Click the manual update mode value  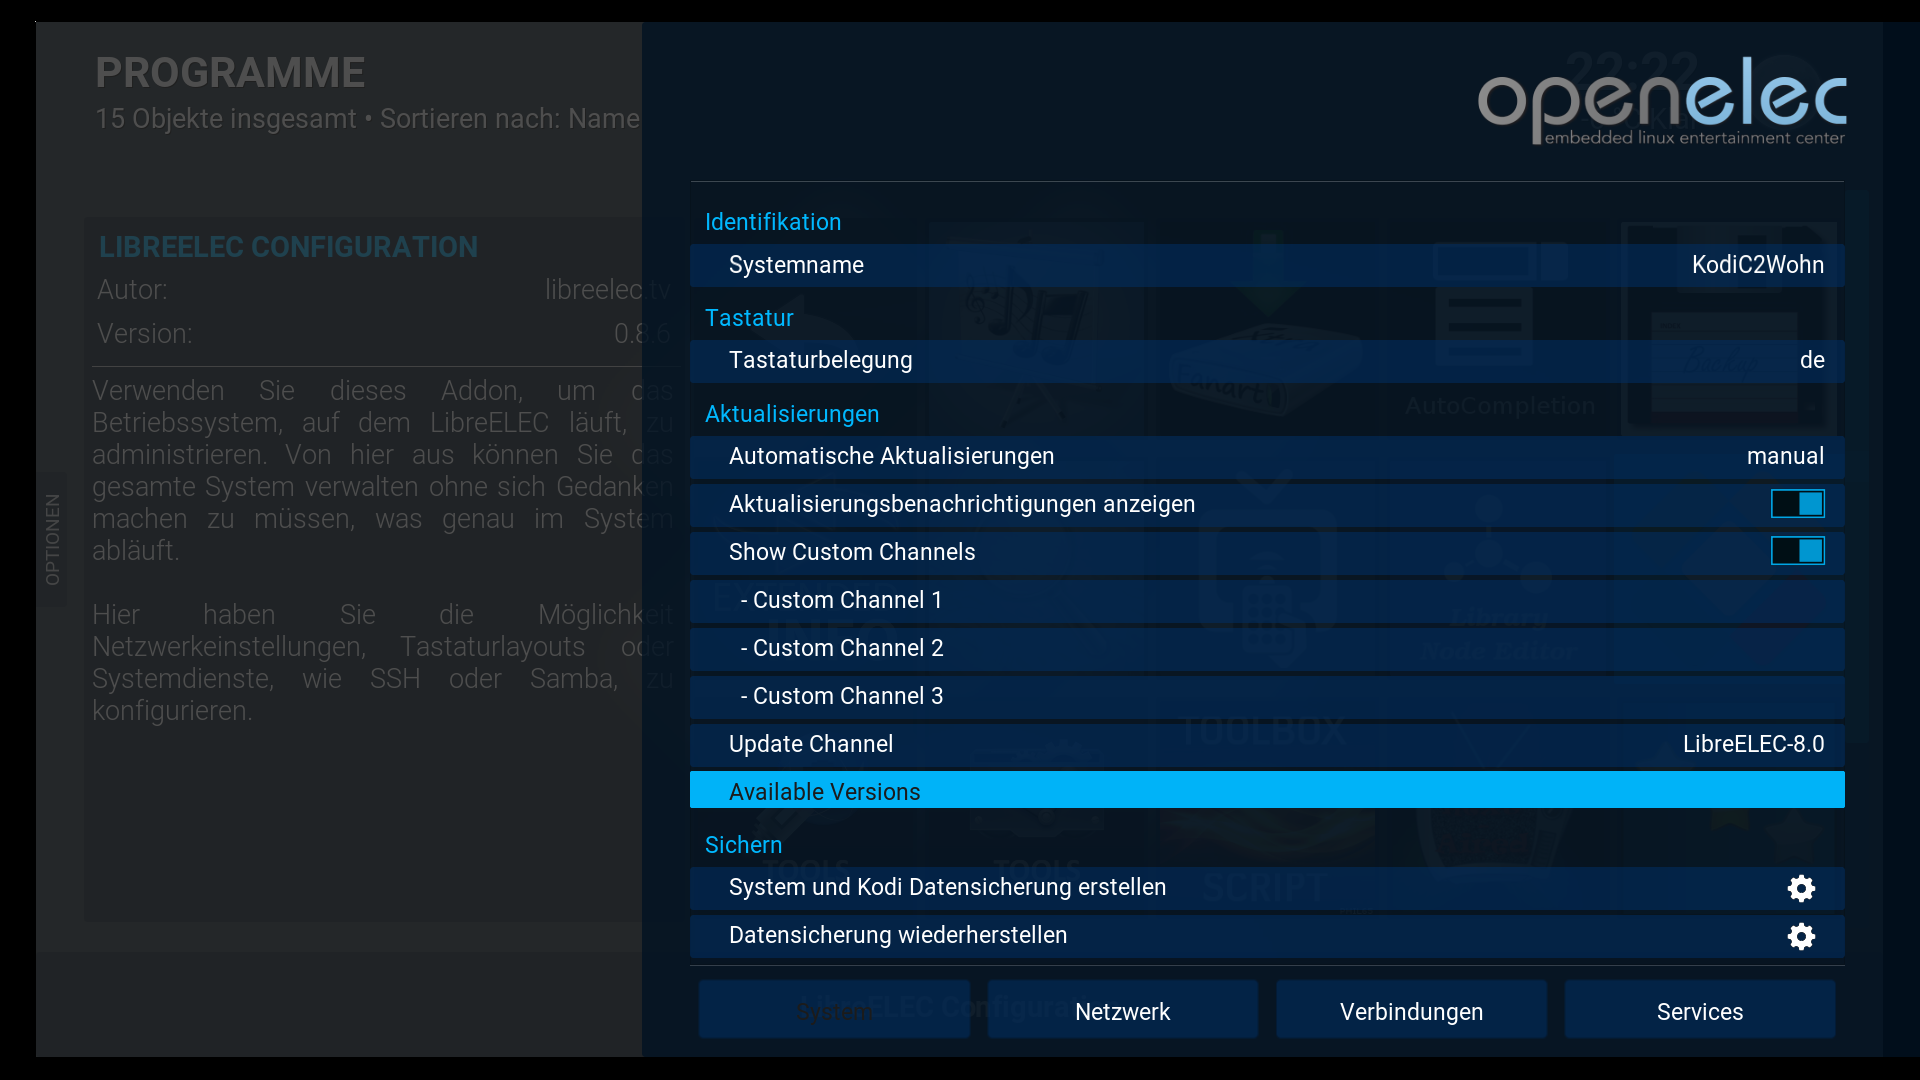point(1785,456)
